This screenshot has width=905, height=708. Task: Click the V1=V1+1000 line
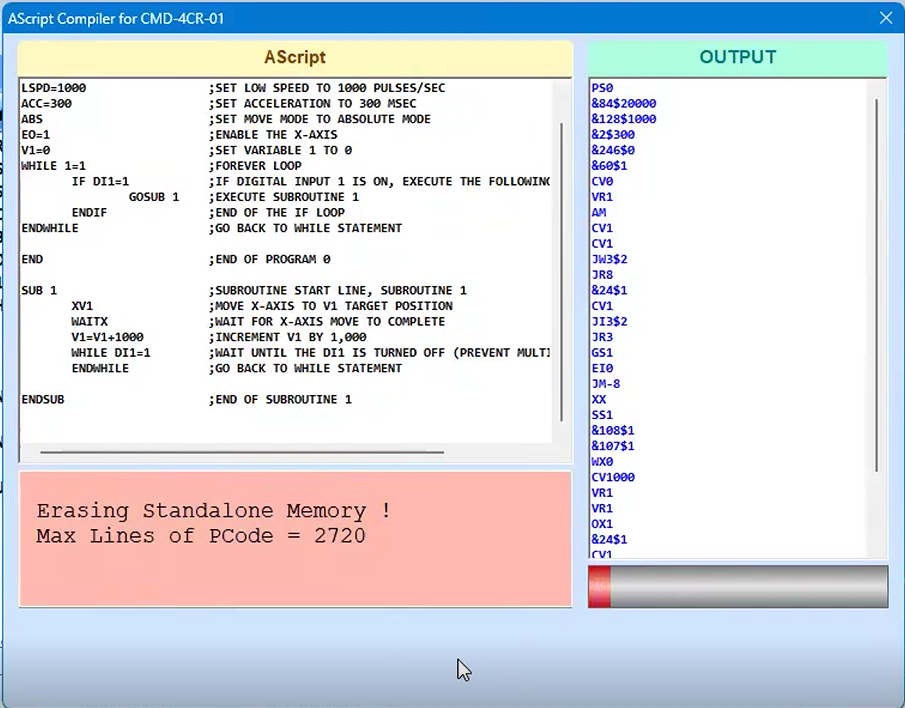pyautogui.click(x=107, y=337)
